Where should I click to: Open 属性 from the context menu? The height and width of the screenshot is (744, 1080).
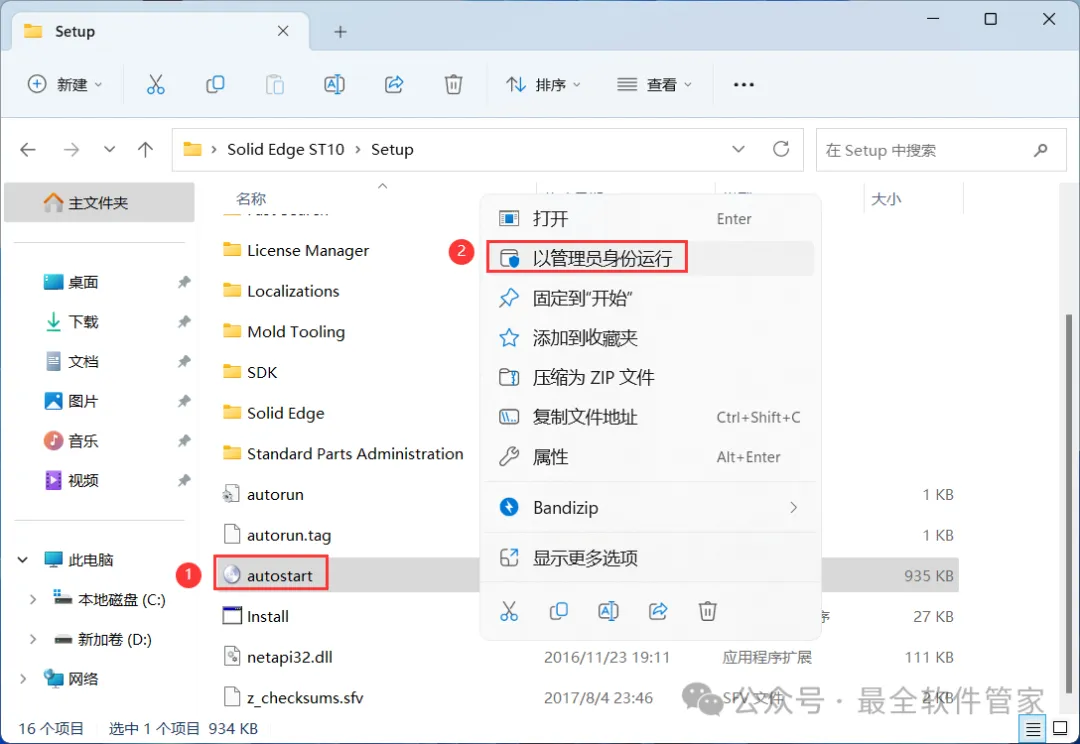(650, 457)
